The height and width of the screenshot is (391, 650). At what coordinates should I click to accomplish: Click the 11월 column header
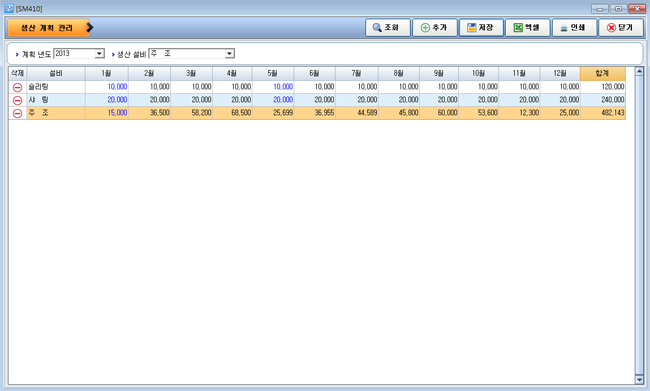click(x=519, y=73)
